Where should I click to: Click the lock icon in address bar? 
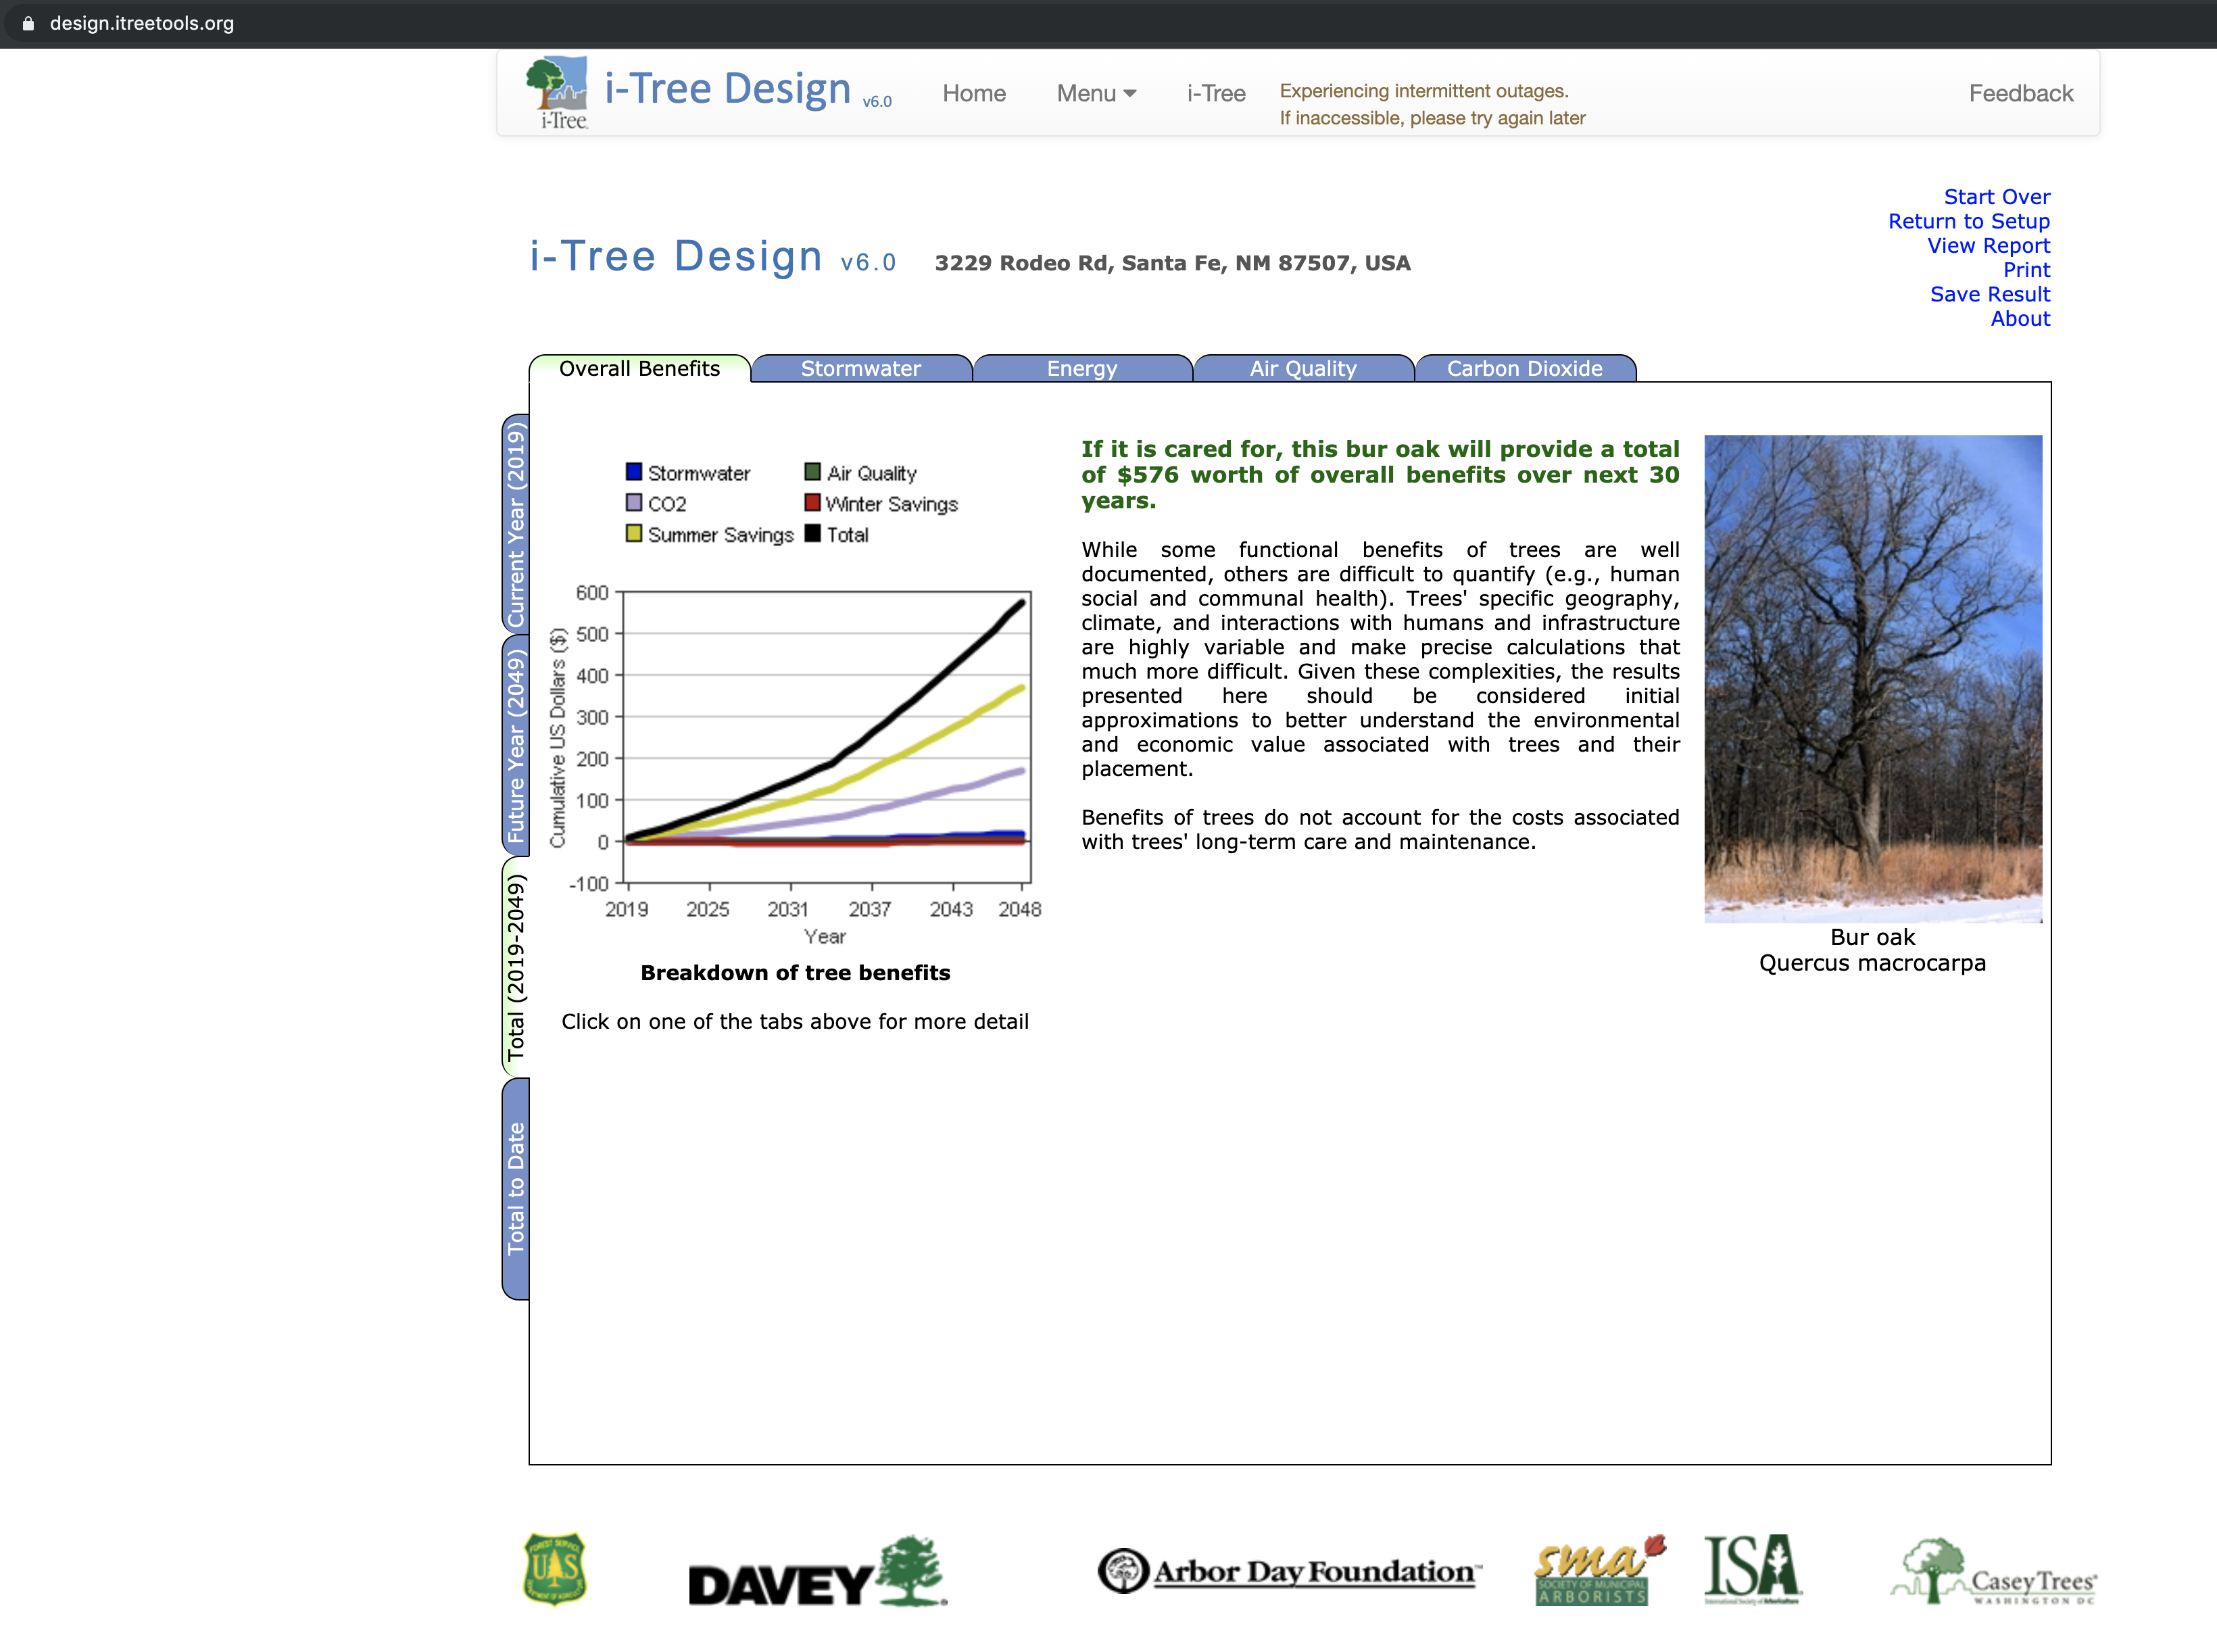click(x=28, y=23)
